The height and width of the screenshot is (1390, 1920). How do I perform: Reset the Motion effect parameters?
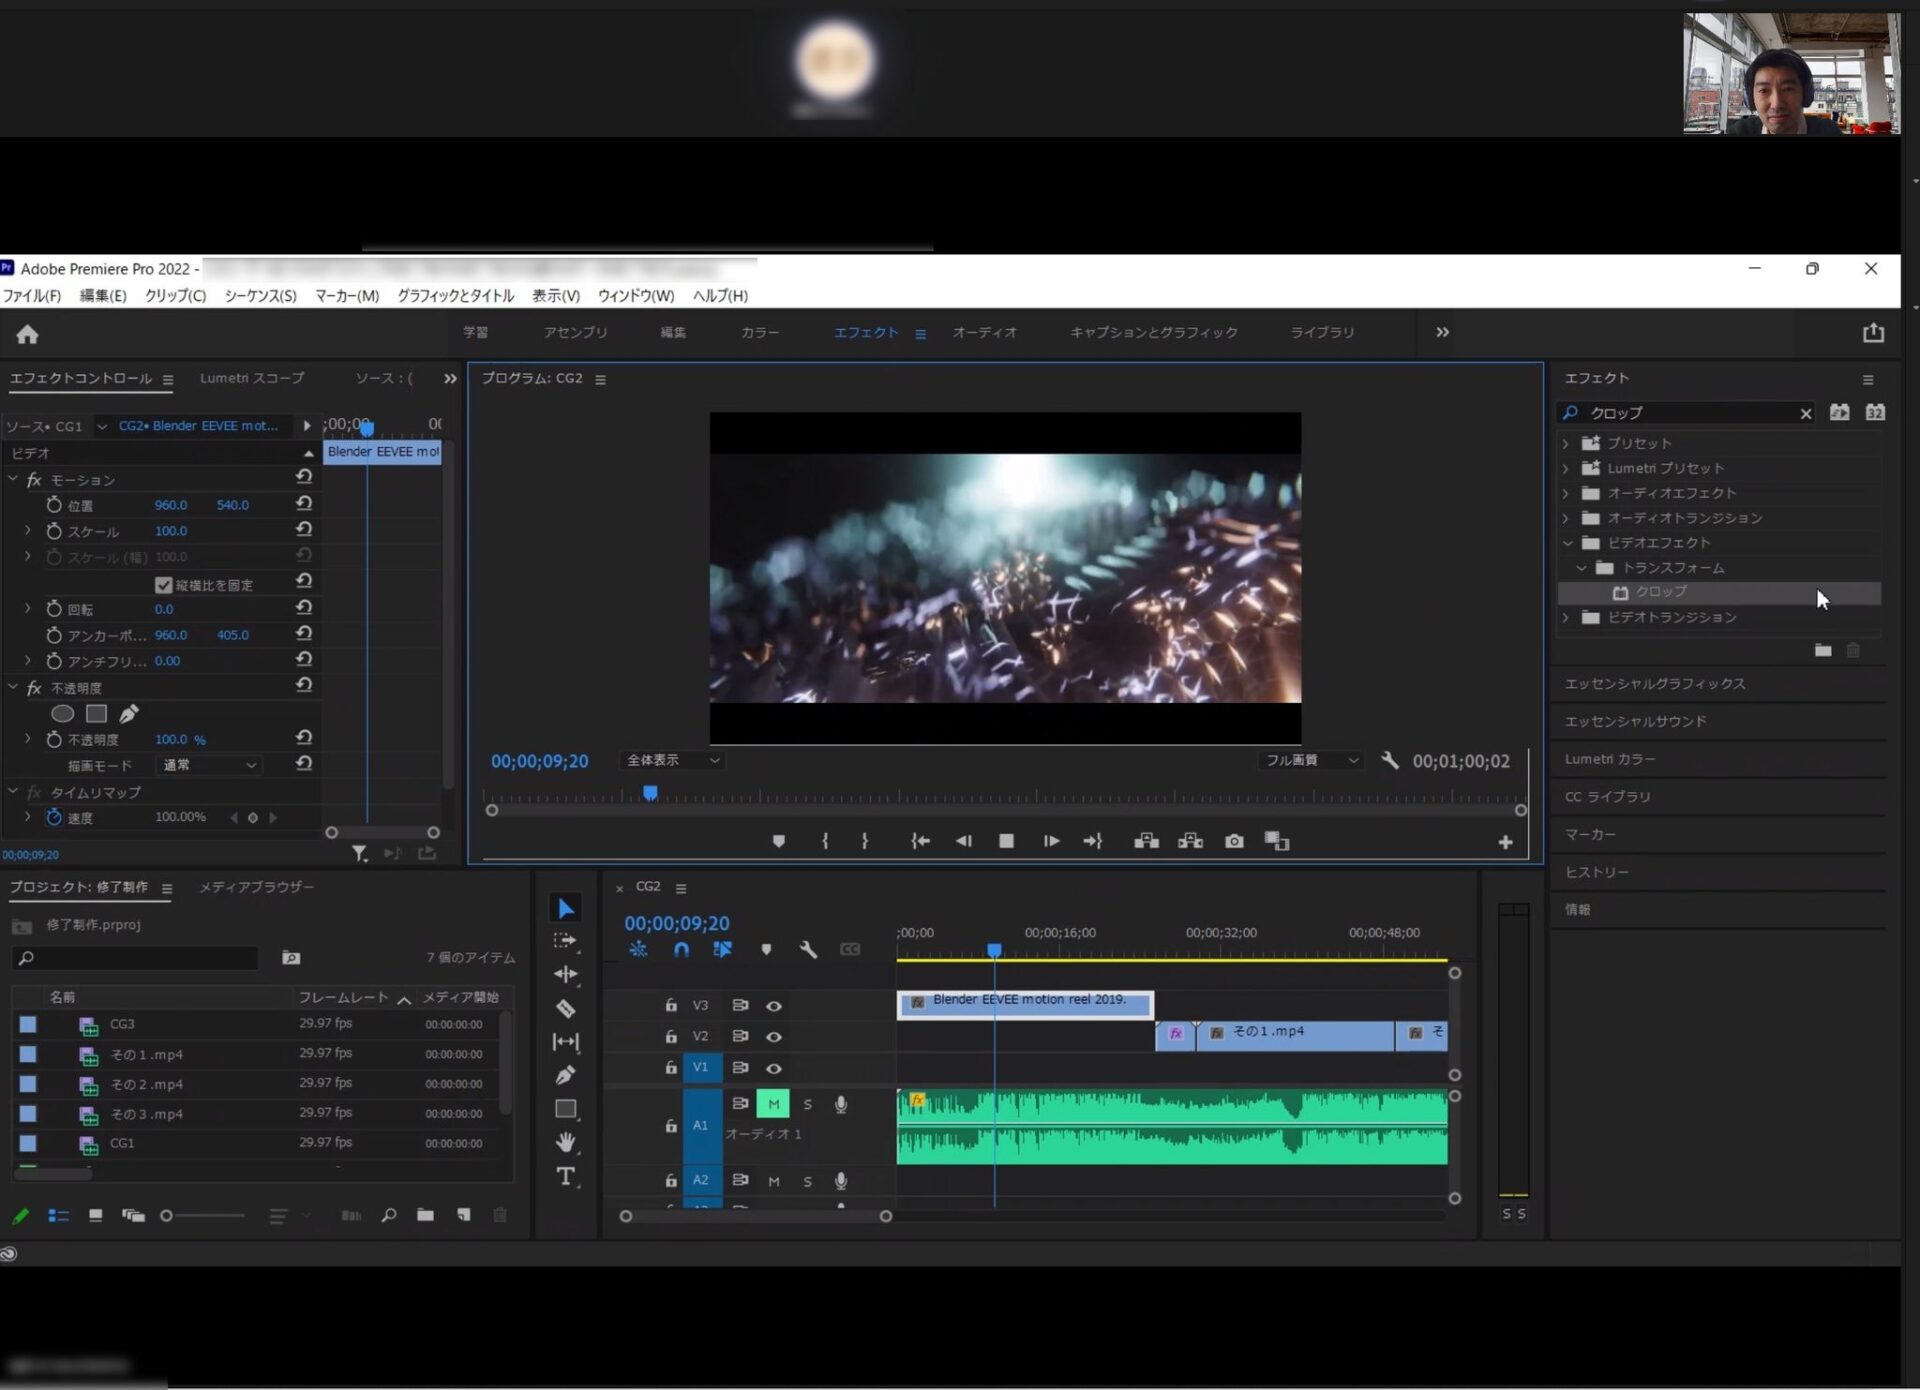(x=304, y=477)
